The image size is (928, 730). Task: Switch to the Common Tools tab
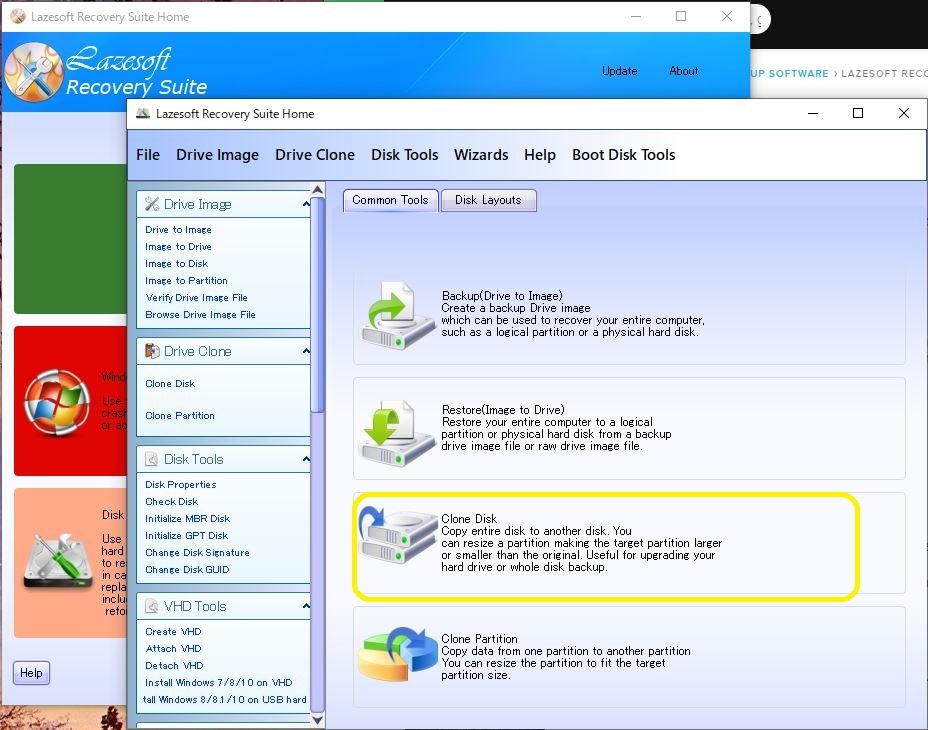click(x=391, y=200)
